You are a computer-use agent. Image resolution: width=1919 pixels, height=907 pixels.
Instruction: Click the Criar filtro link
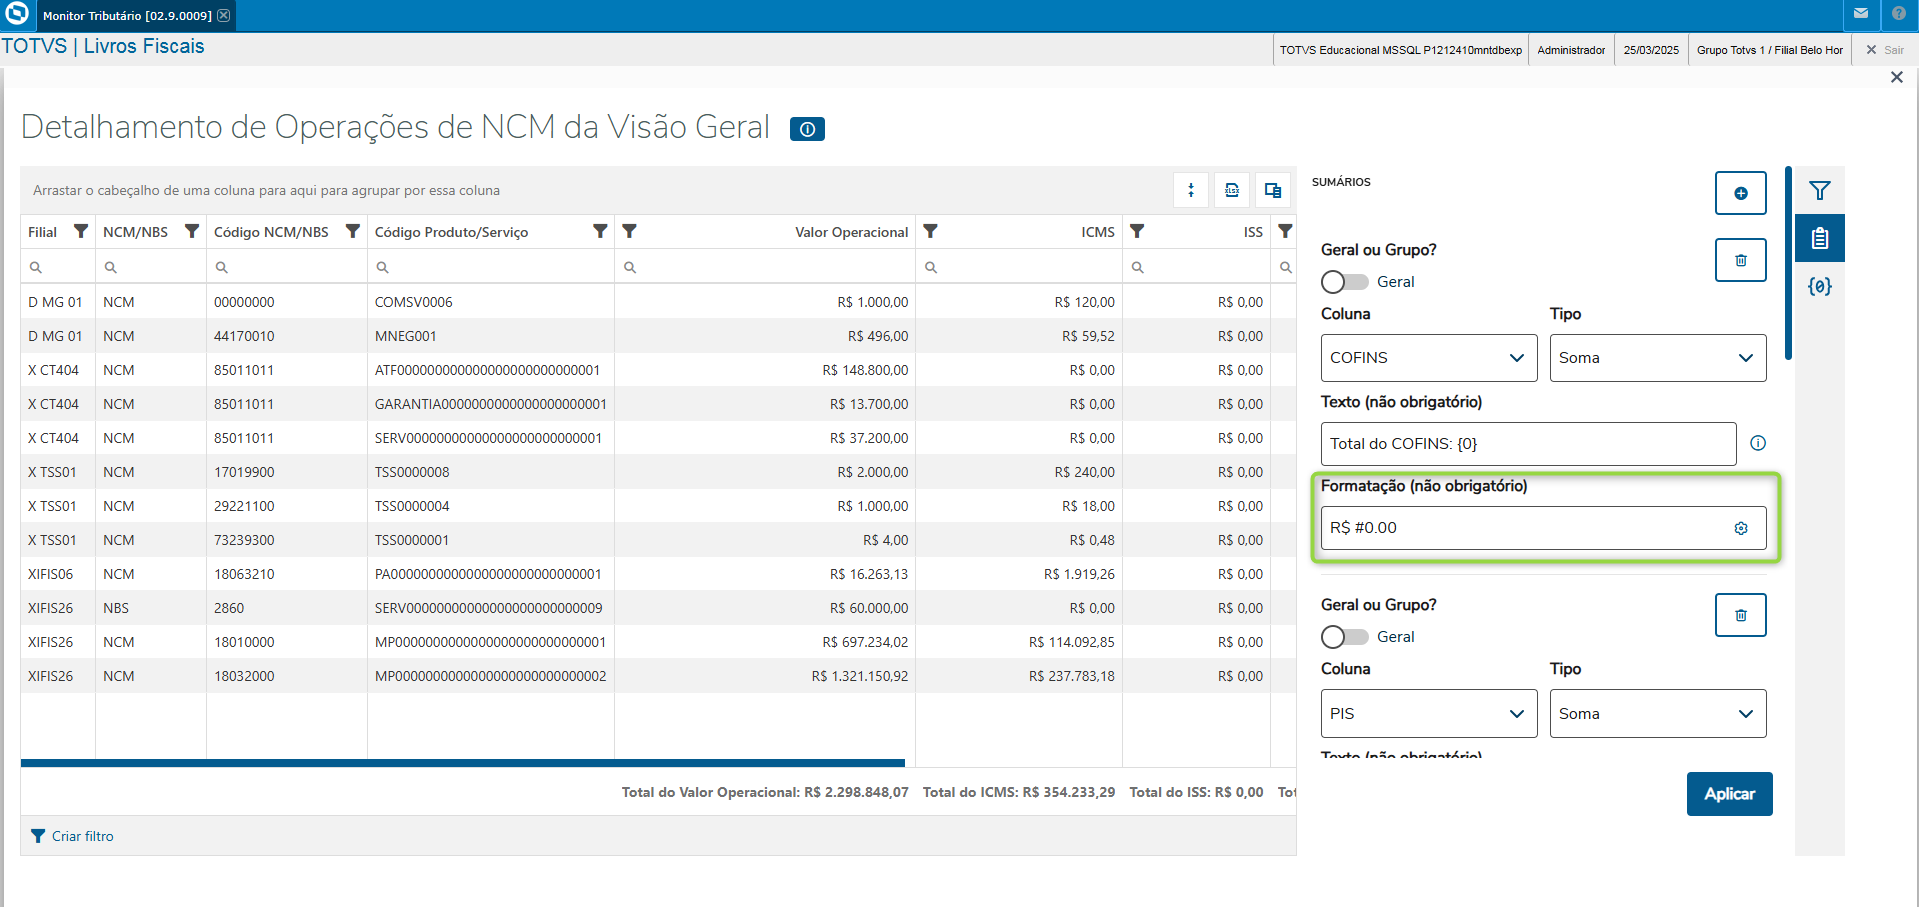pos(82,836)
